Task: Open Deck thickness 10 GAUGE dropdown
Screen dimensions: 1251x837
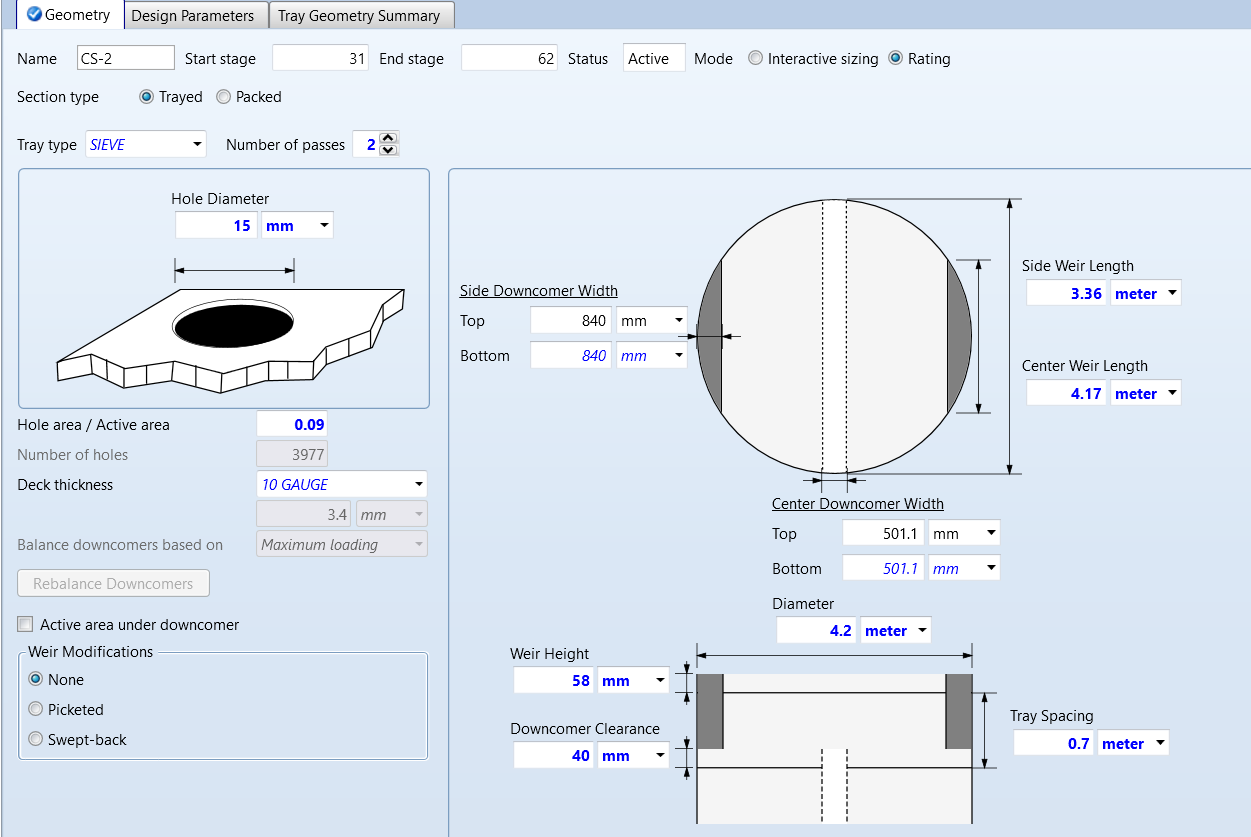Action: tap(342, 485)
